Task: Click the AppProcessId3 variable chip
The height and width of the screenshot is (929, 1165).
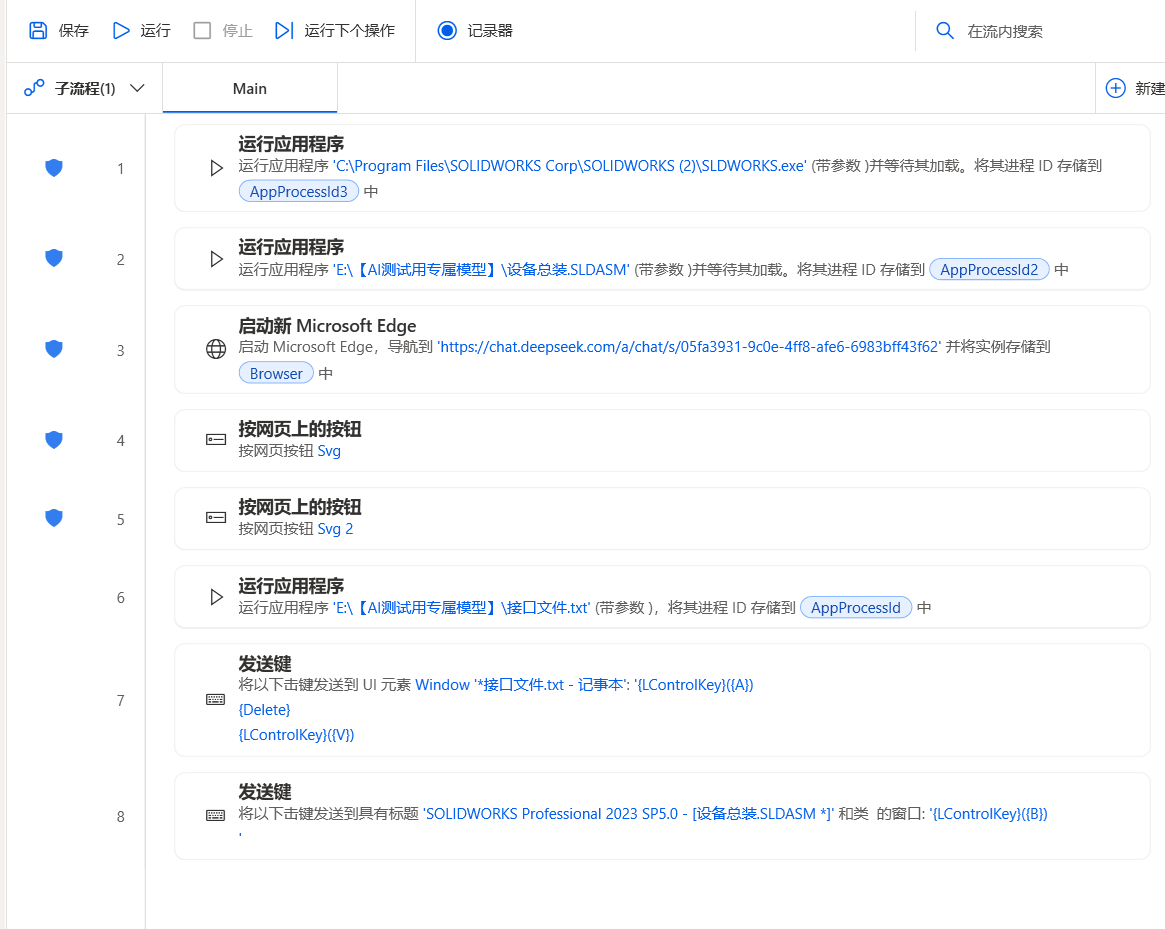Action: pyautogui.click(x=299, y=192)
